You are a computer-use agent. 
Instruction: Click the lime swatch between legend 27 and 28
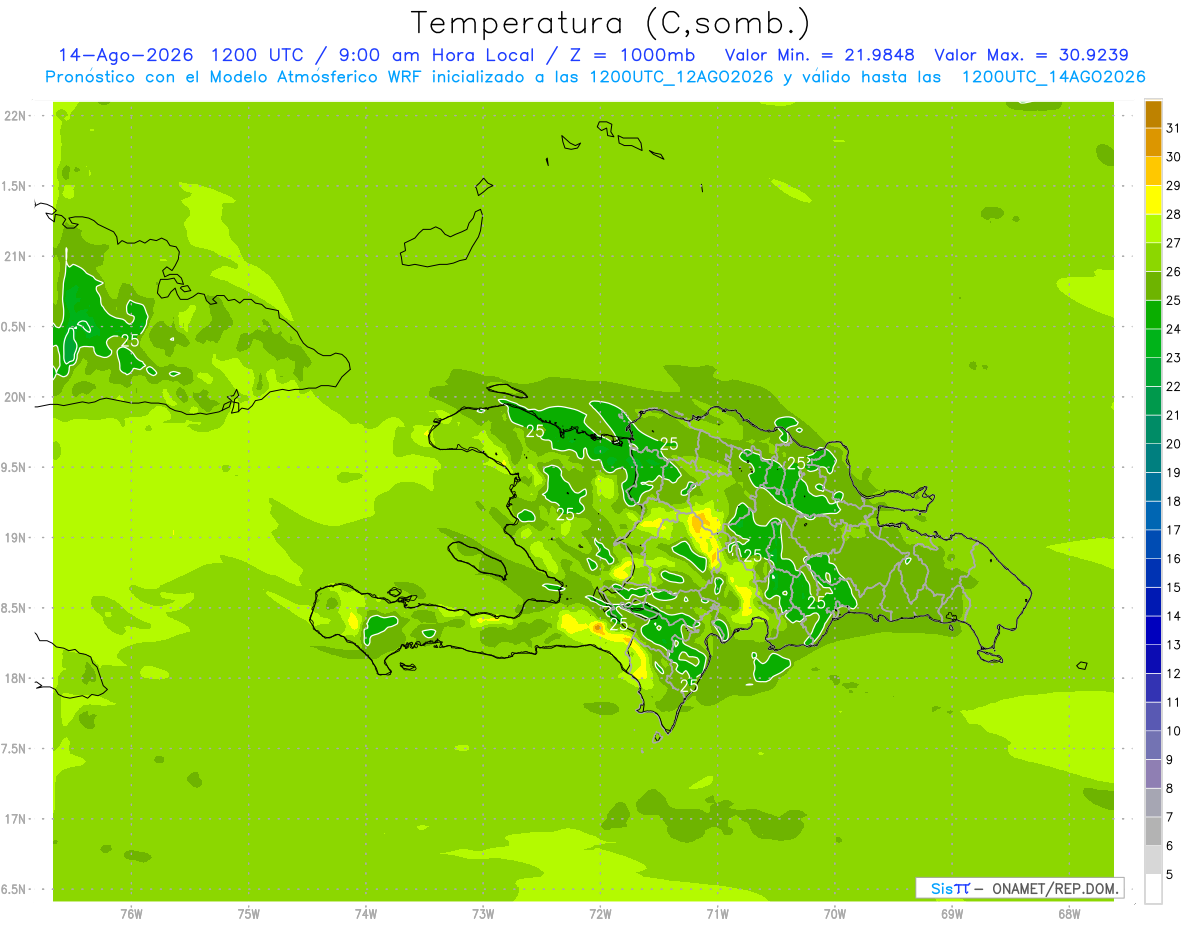click(x=1153, y=228)
